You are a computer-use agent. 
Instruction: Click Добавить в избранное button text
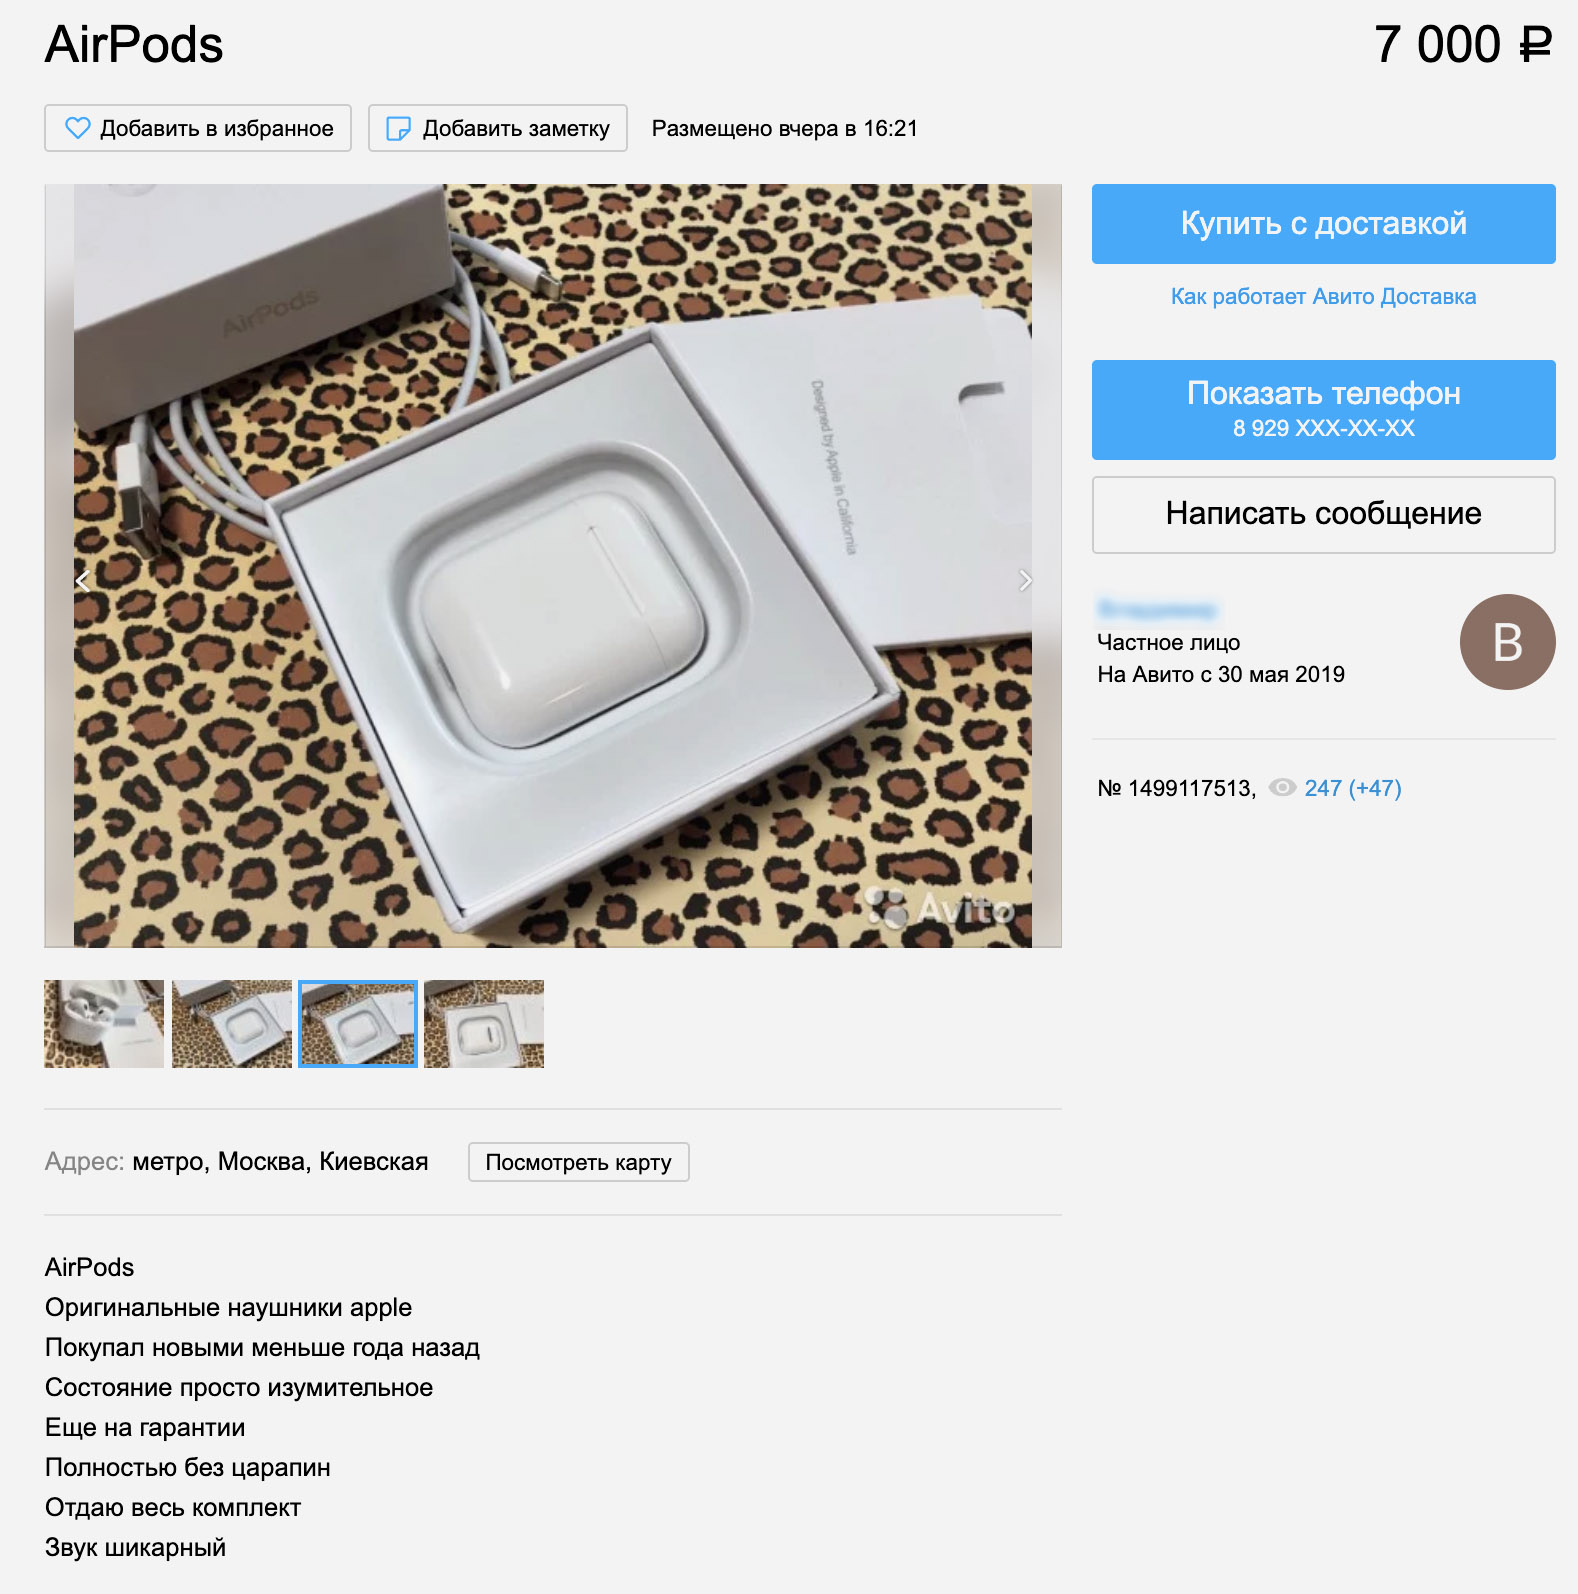point(217,128)
